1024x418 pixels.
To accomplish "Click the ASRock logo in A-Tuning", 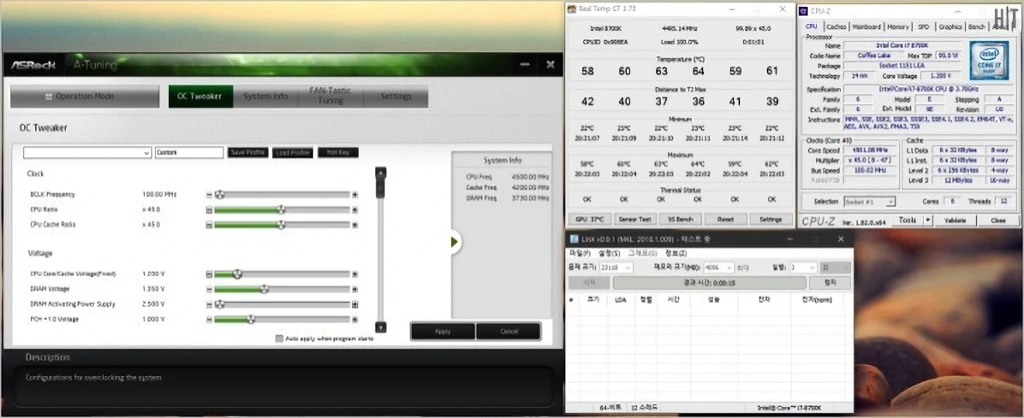I will coord(33,65).
